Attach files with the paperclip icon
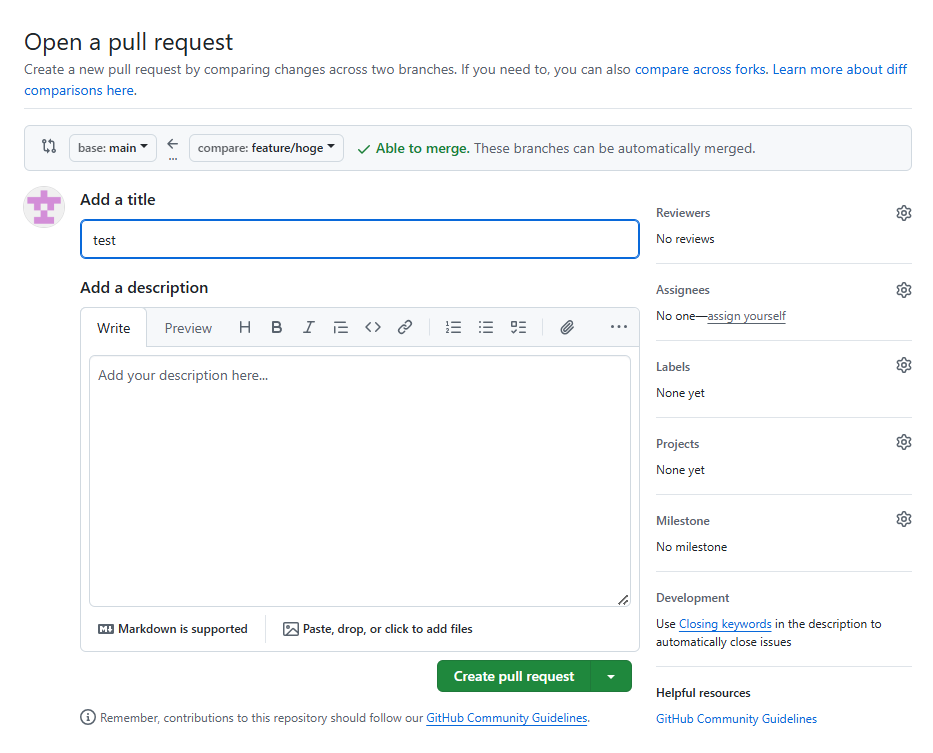Screen dimensions: 933x753 [567, 327]
